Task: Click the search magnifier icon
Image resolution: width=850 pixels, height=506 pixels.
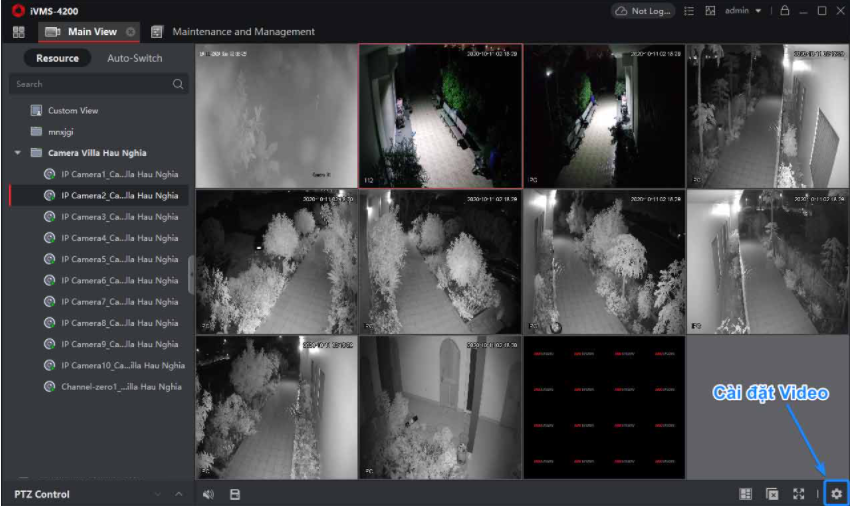Action: (179, 85)
